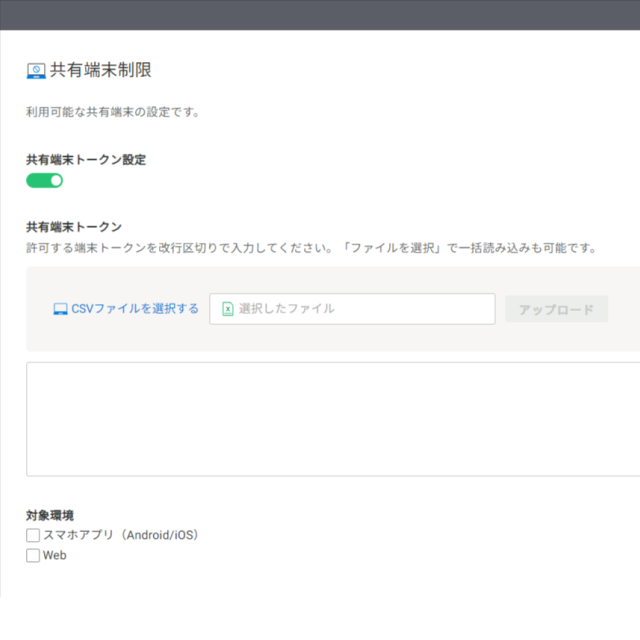
Task: Click the Web label text
Action: point(55,556)
